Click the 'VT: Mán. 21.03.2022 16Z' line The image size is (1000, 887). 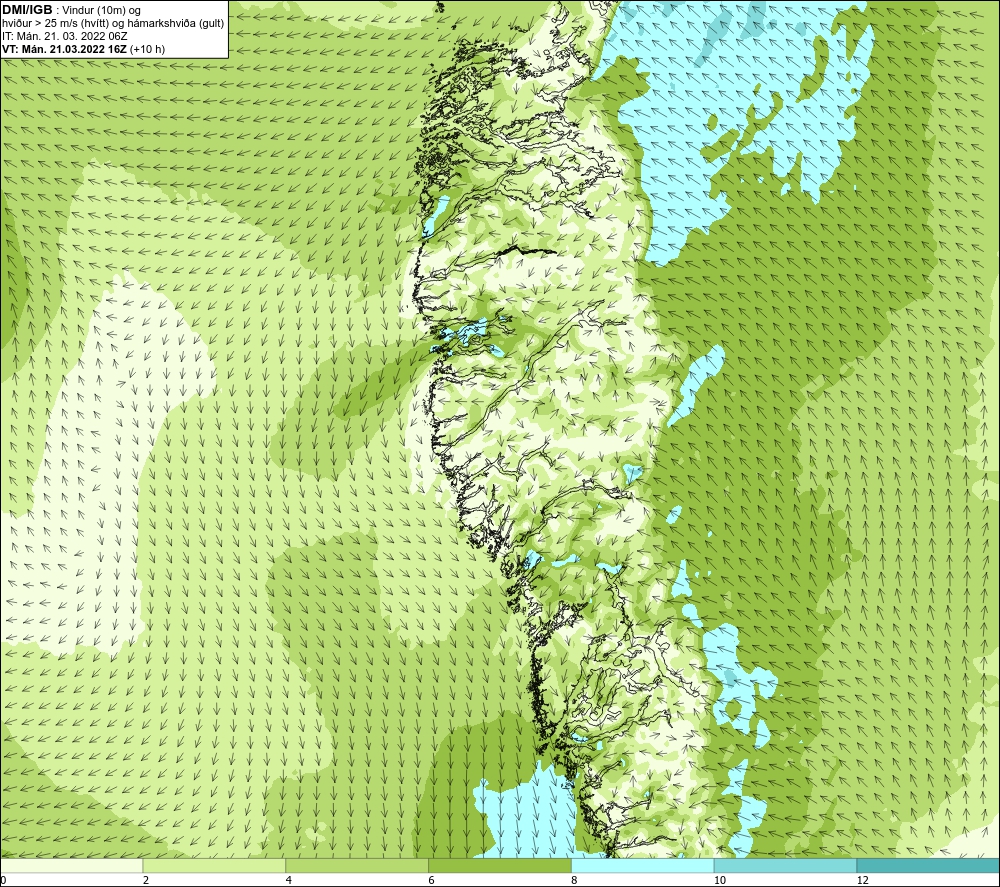[64, 49]
